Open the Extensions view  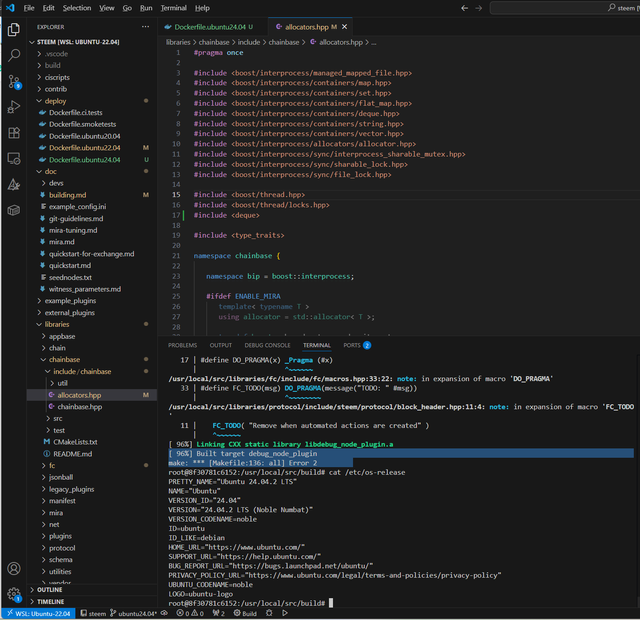coord(13,133)
